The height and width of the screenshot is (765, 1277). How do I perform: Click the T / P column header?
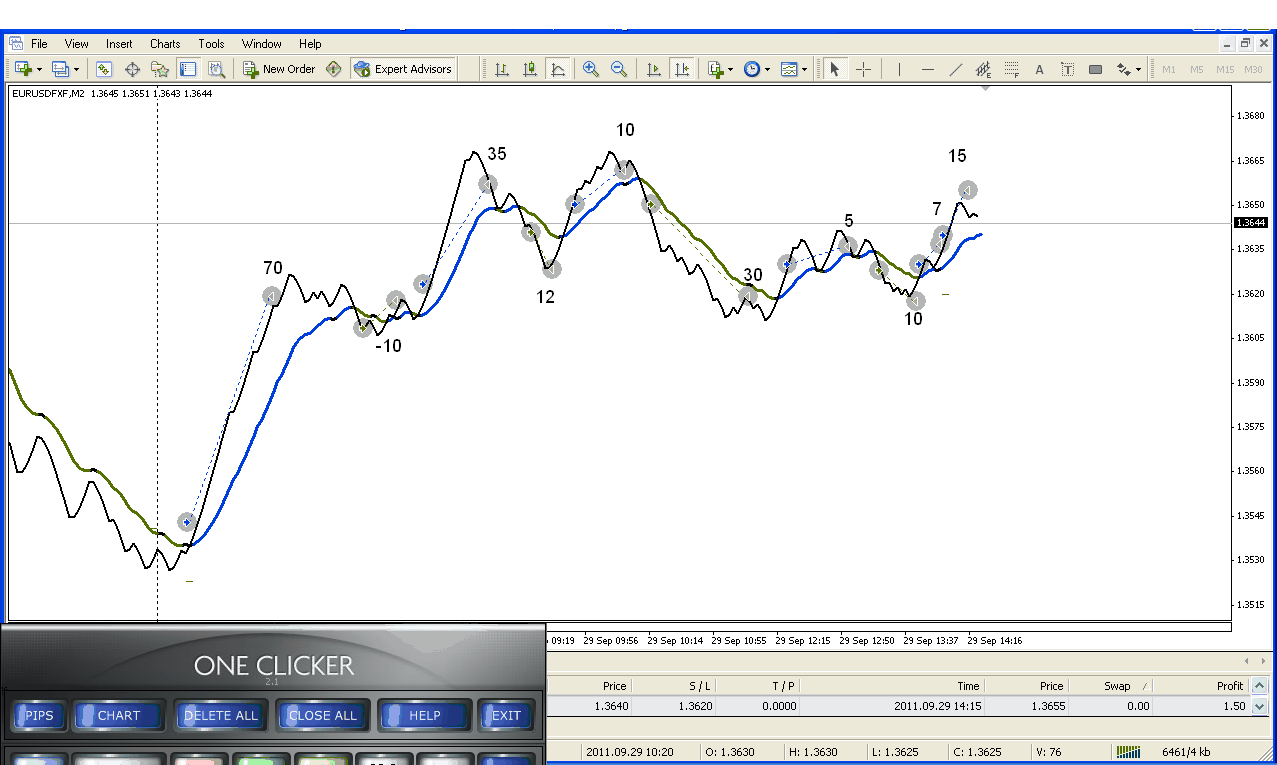757,686
